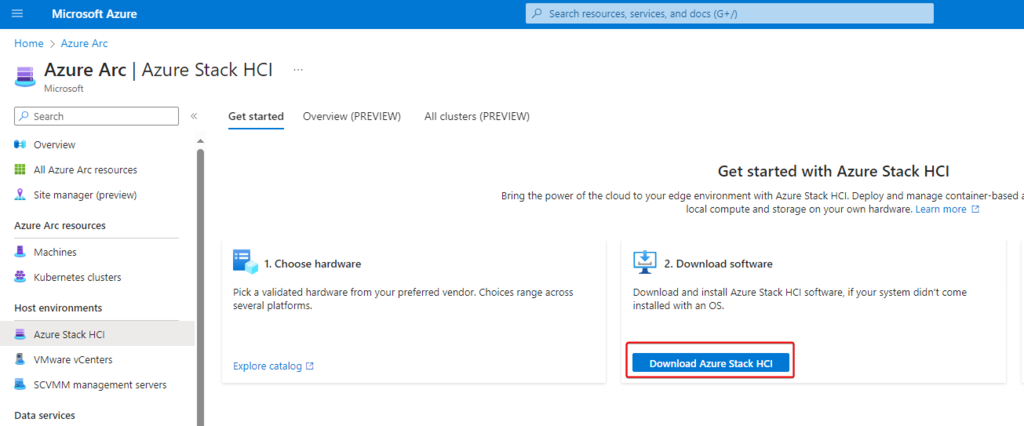Switch to All clusters (PREVIEW) tab

(476, 116)
